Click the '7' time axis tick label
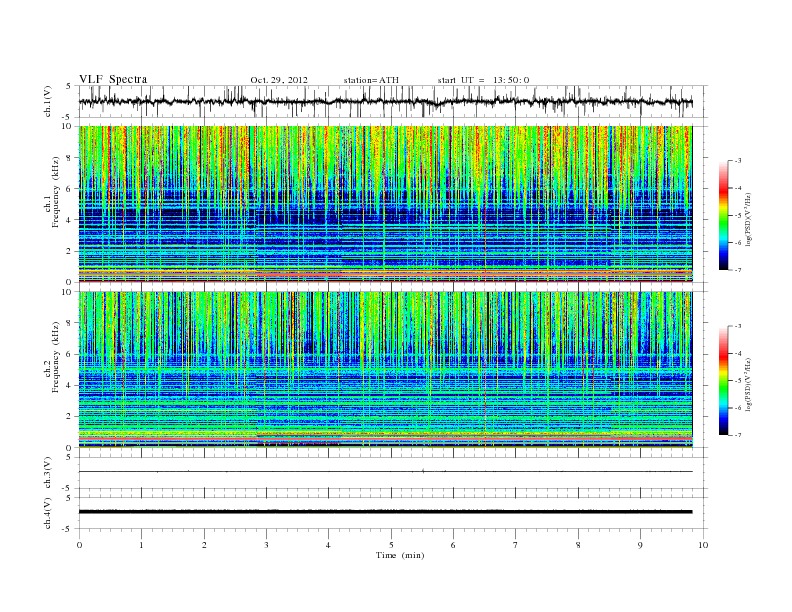 (516, 545)
